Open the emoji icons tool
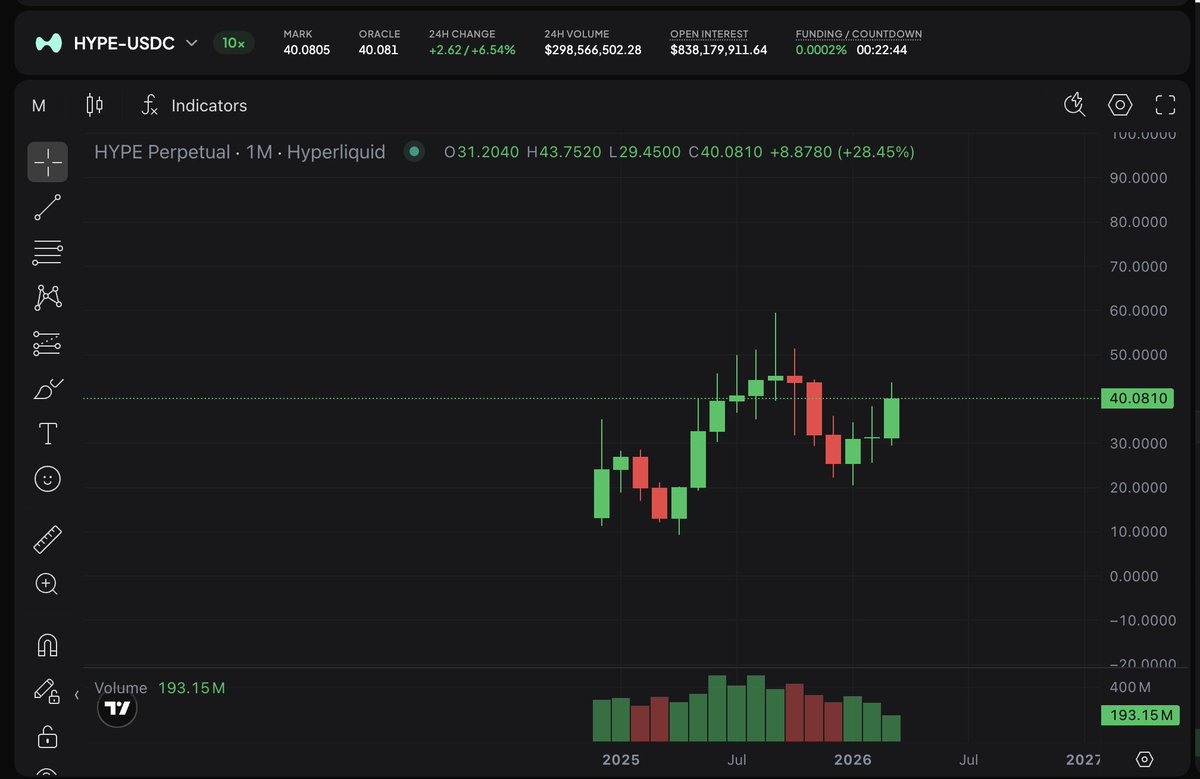 pos(47,479)
